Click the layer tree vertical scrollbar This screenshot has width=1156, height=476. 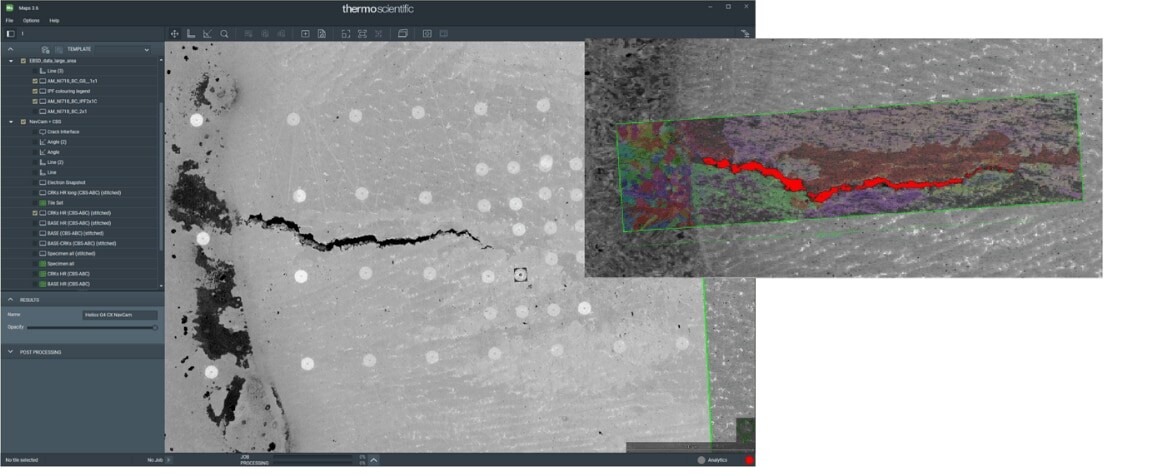[161, 177]
